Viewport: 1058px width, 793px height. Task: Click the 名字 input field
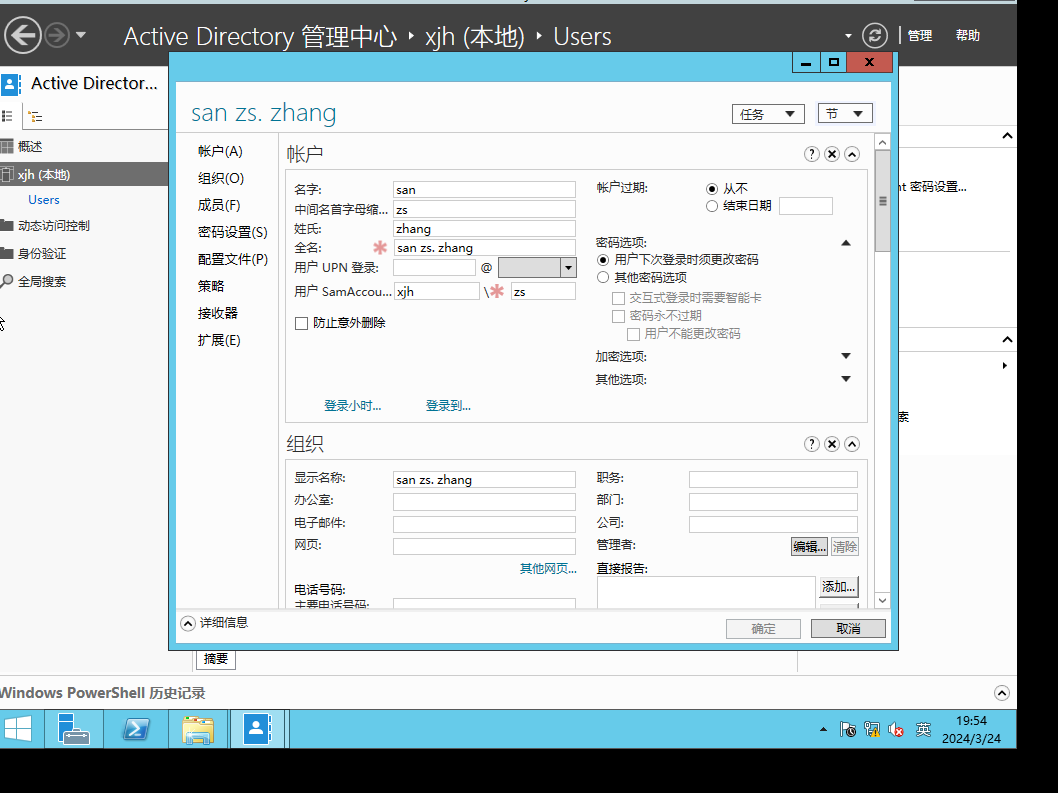tap(484, 190)
